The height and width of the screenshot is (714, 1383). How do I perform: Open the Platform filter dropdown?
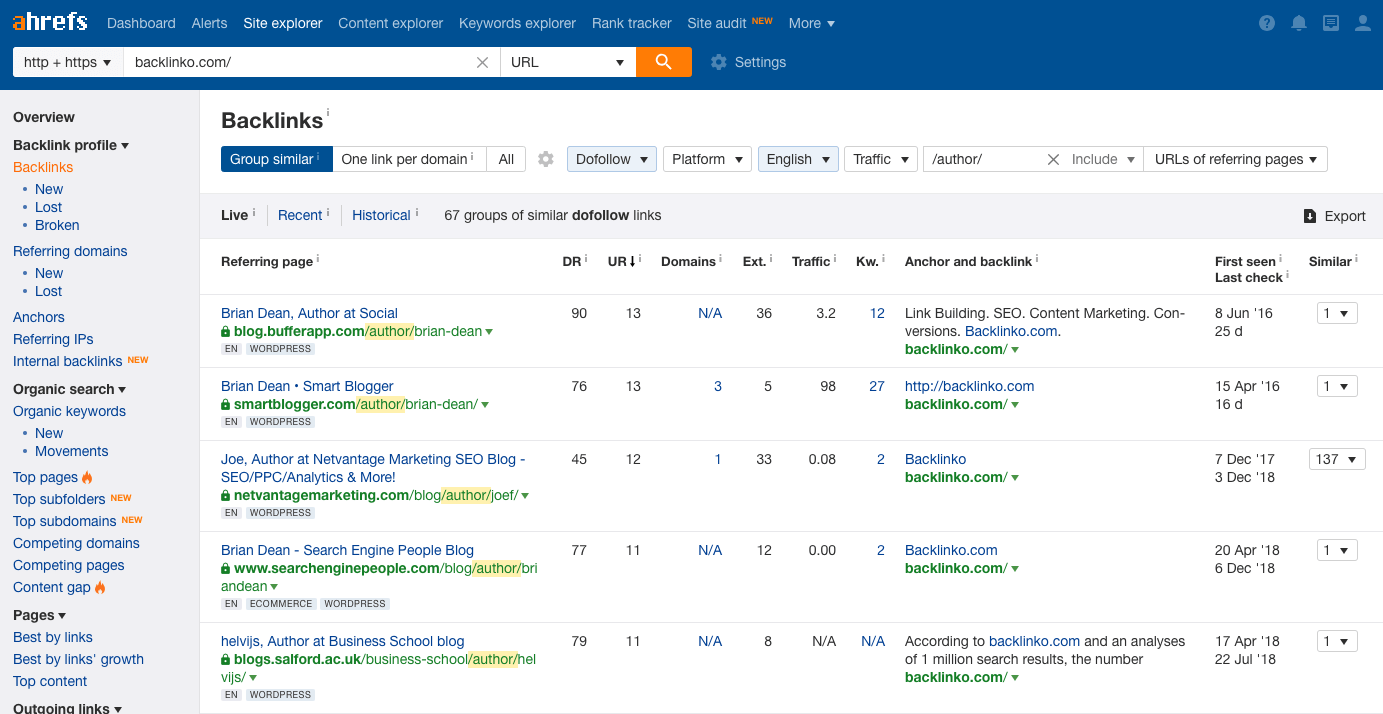707,159
